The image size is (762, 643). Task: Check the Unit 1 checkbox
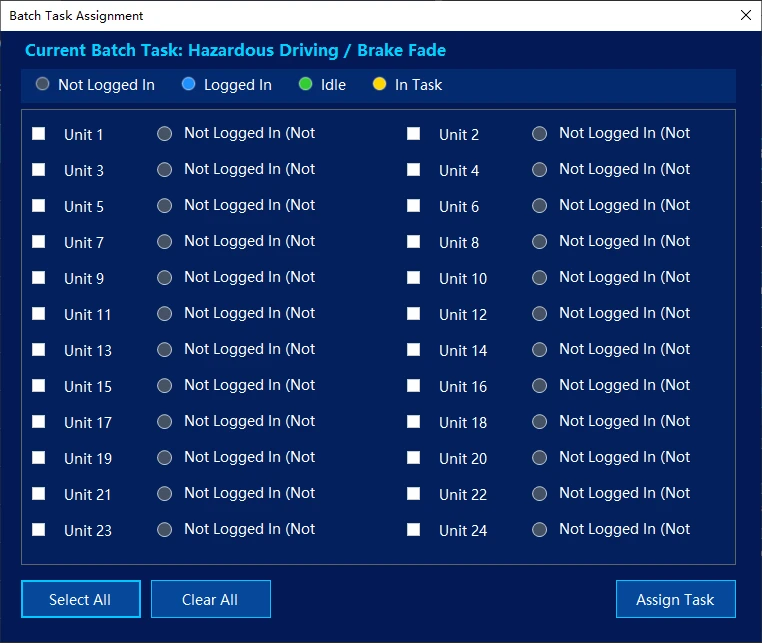38,134
